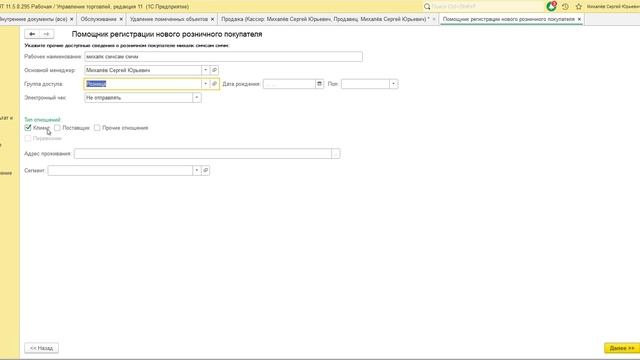Screen dimensions: 640x360
Task: Open notifications via green bell icon
Action: [x=551, y=7]
